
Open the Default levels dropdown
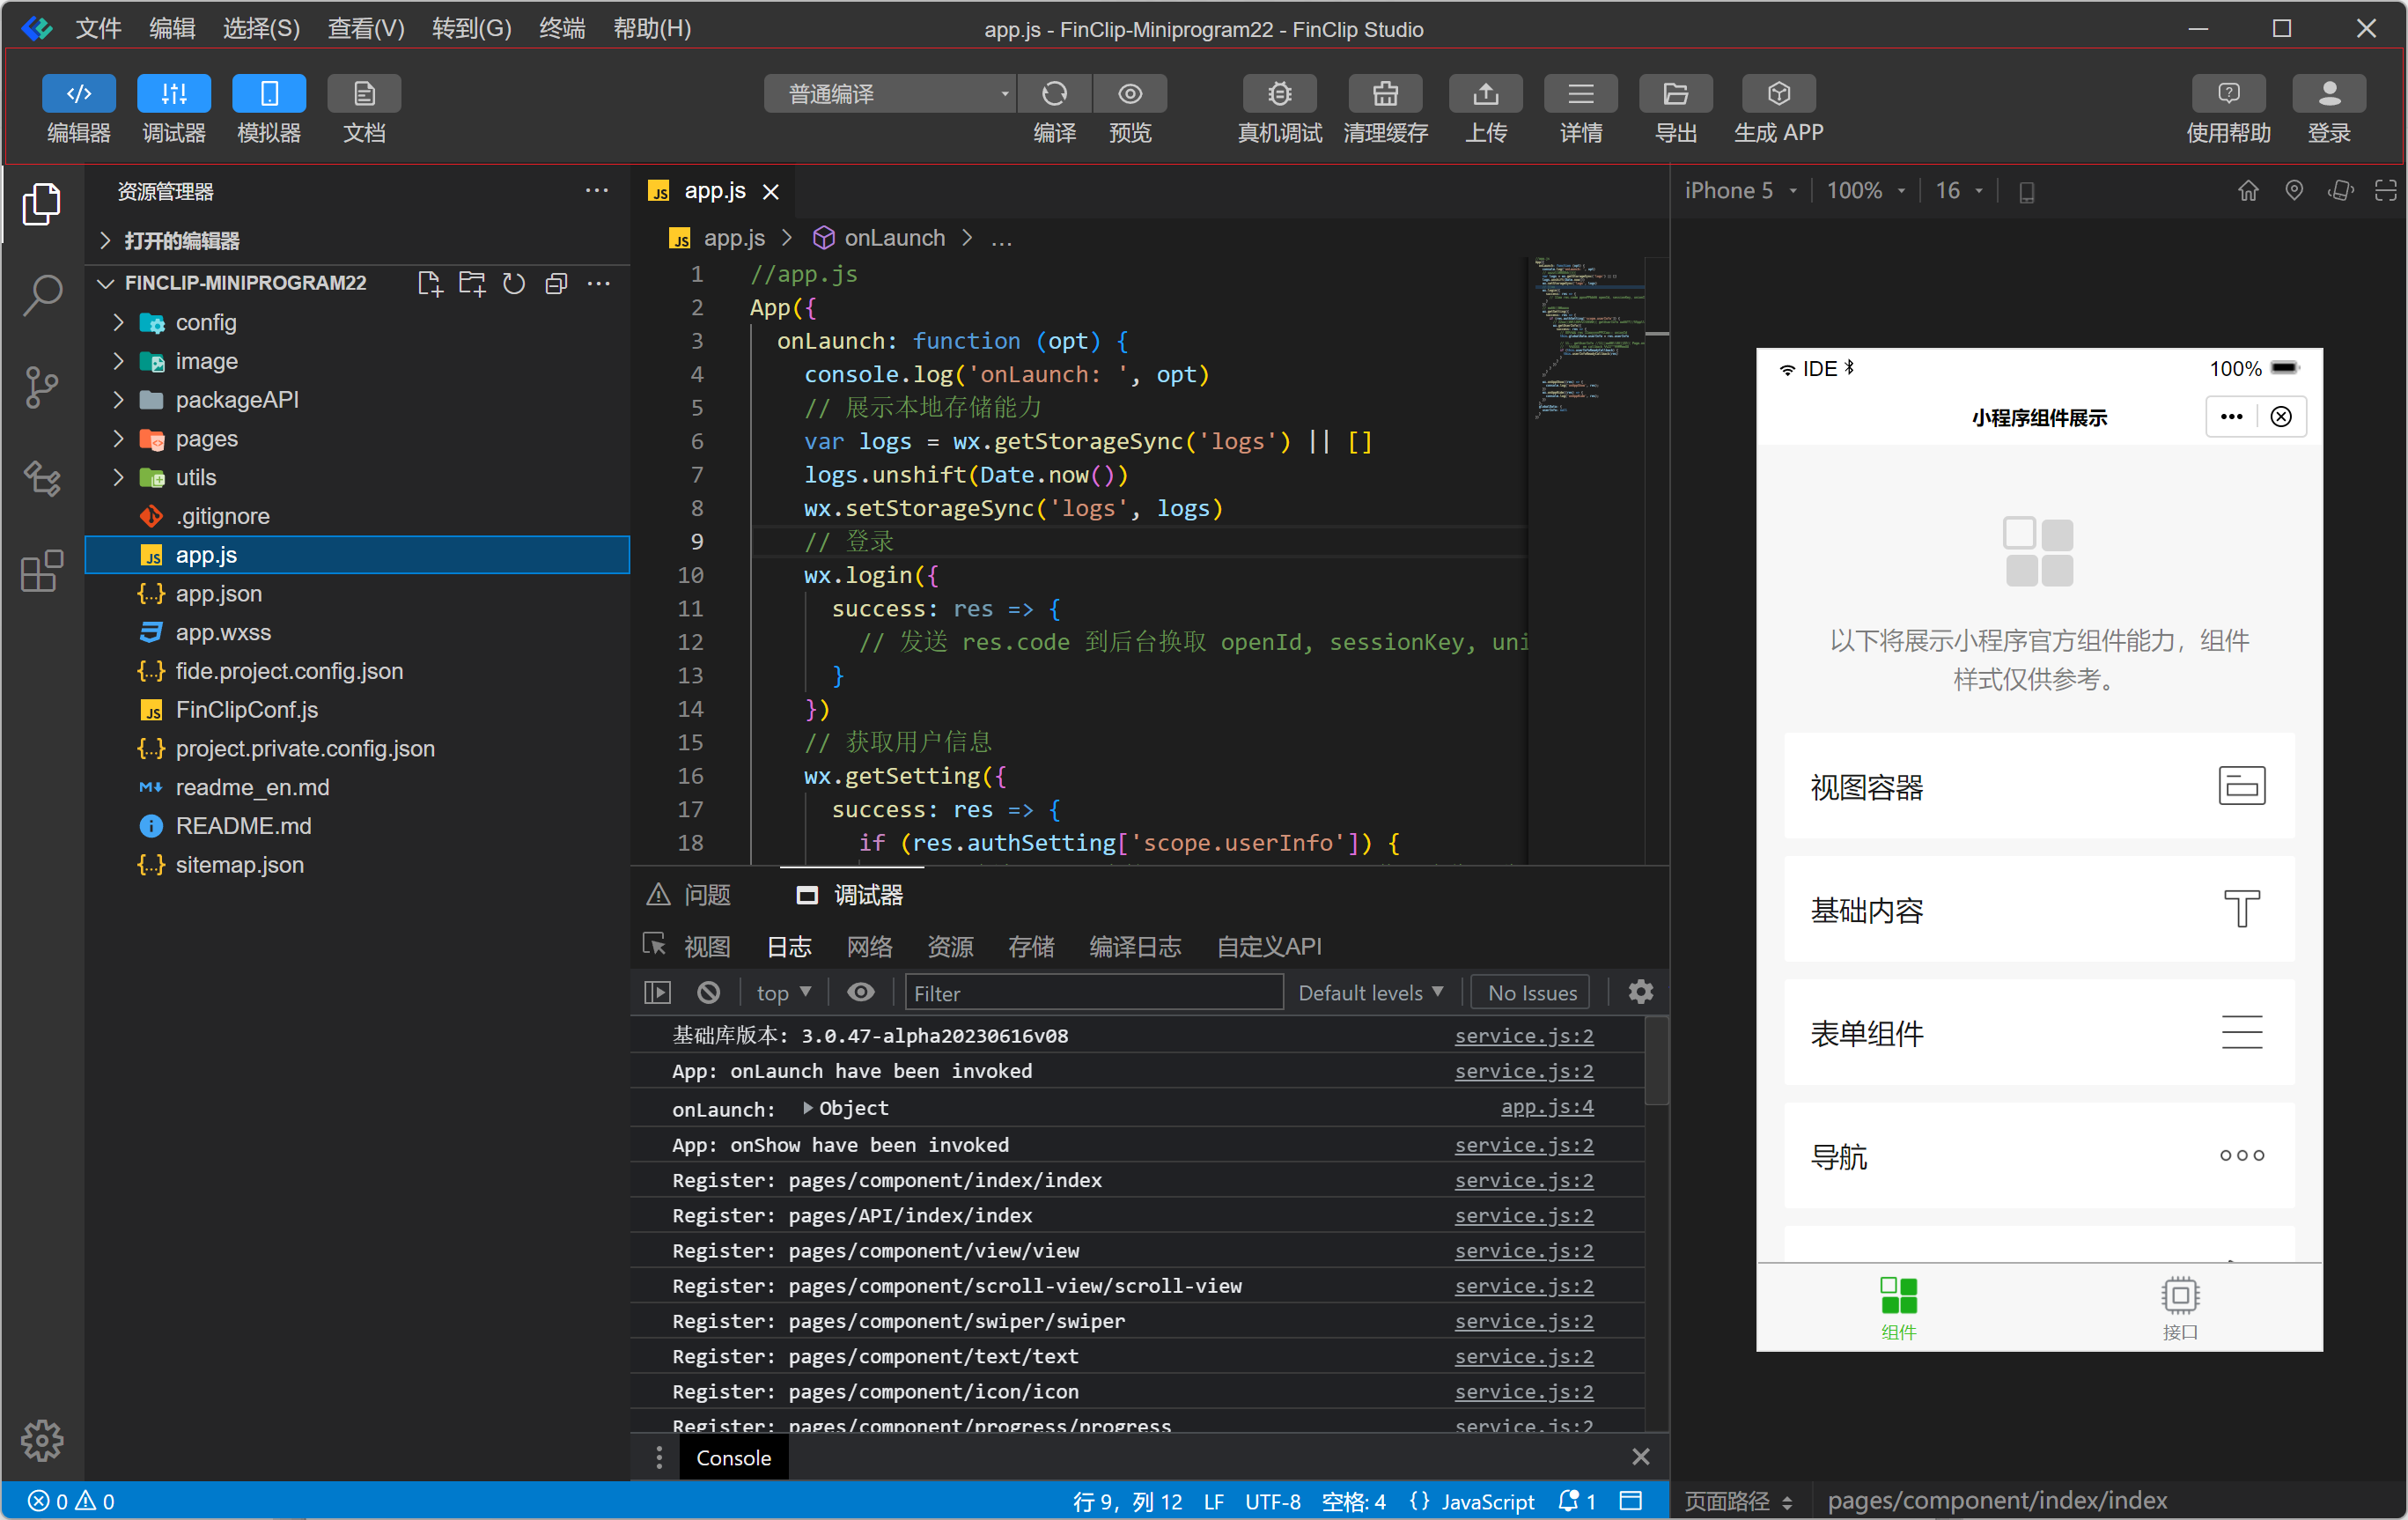click(x=1369, y=992)
